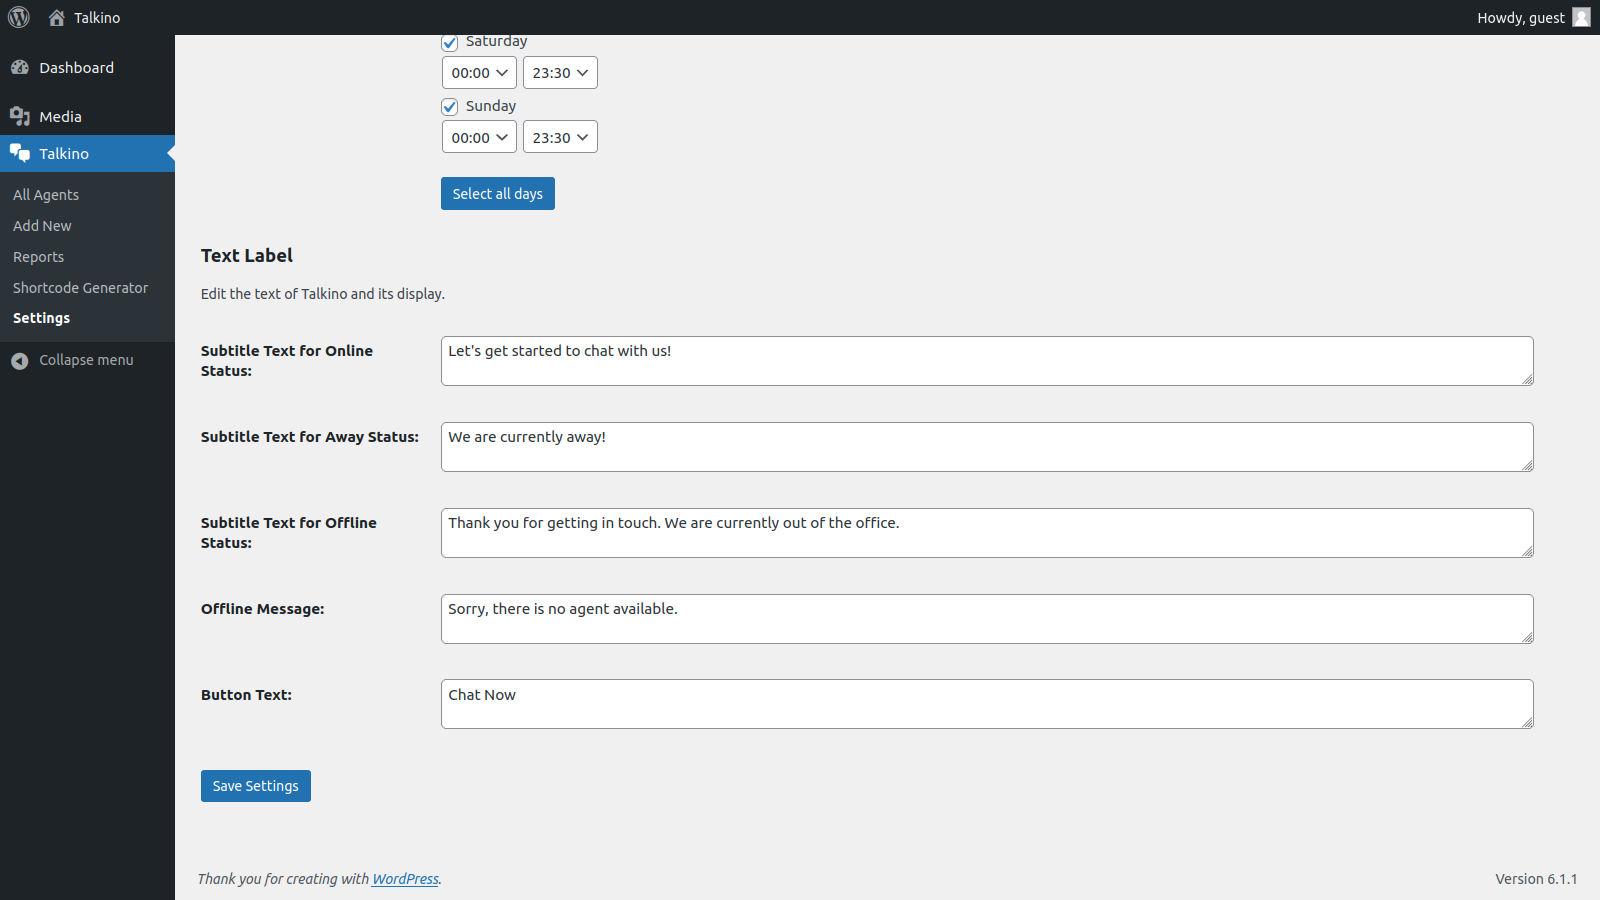This screenshot has width=1600, height=900.
Task: Click Collapse menu text
Action: pyautogui.click(x=86, y=360)
